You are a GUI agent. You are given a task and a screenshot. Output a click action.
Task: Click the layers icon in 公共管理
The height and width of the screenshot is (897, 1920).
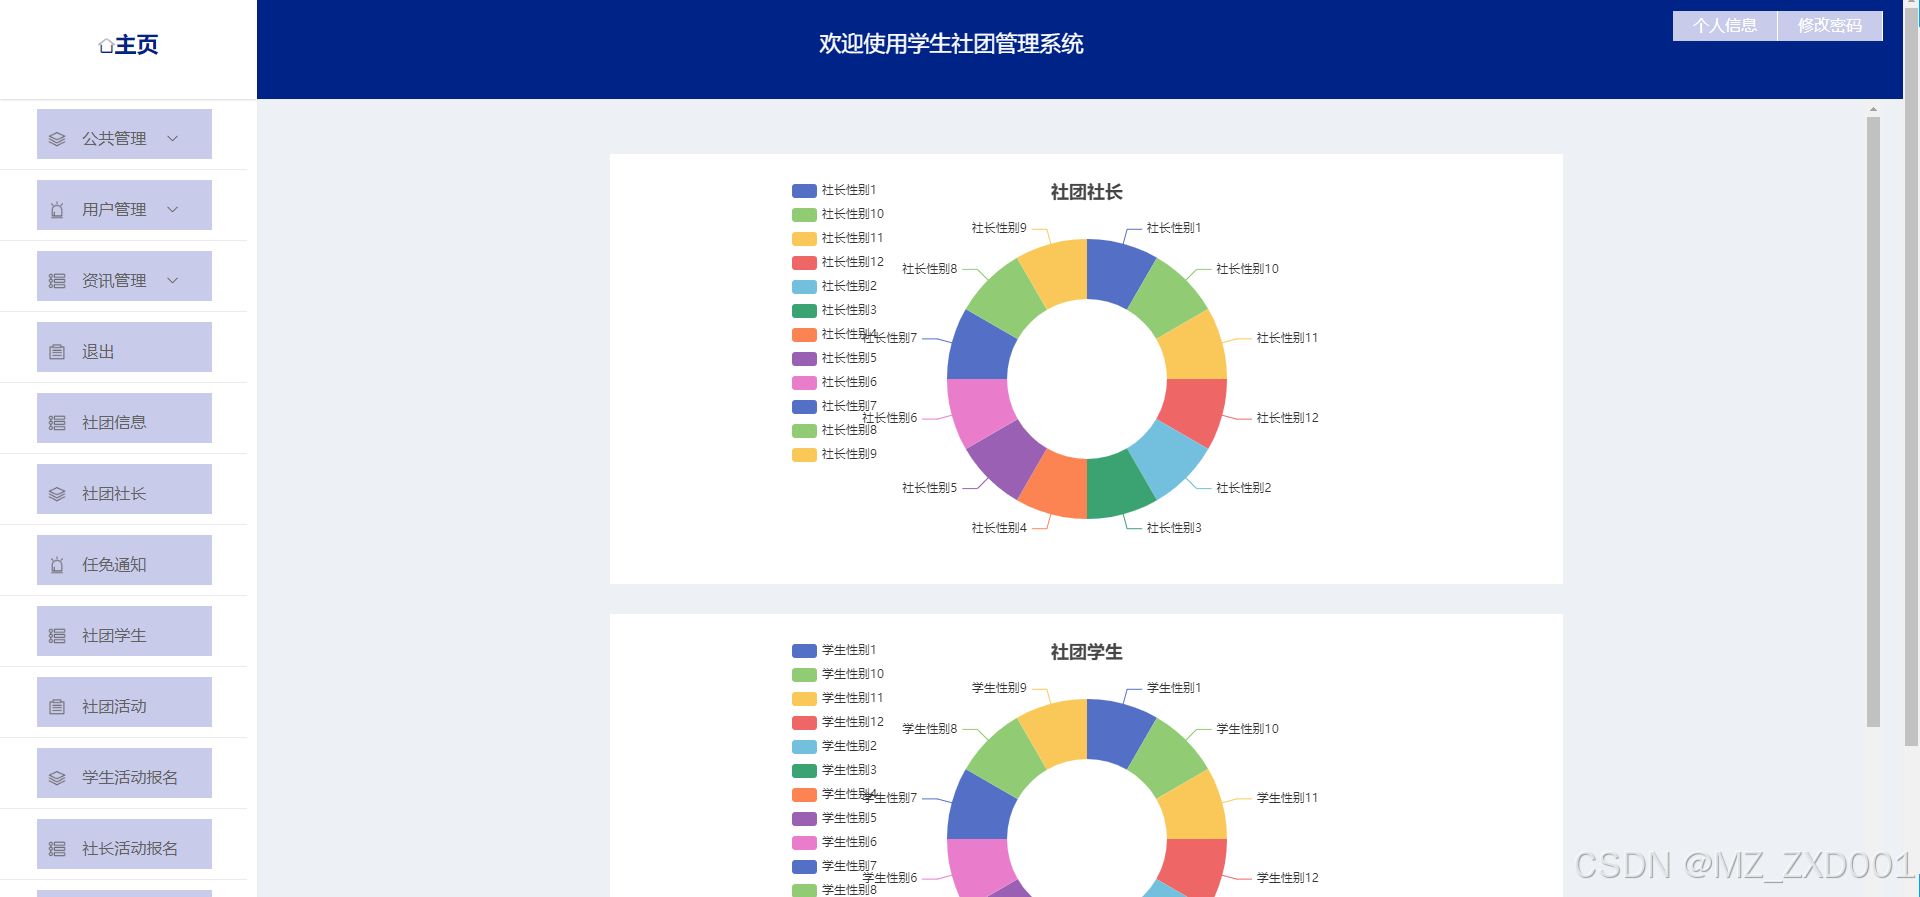57,139
